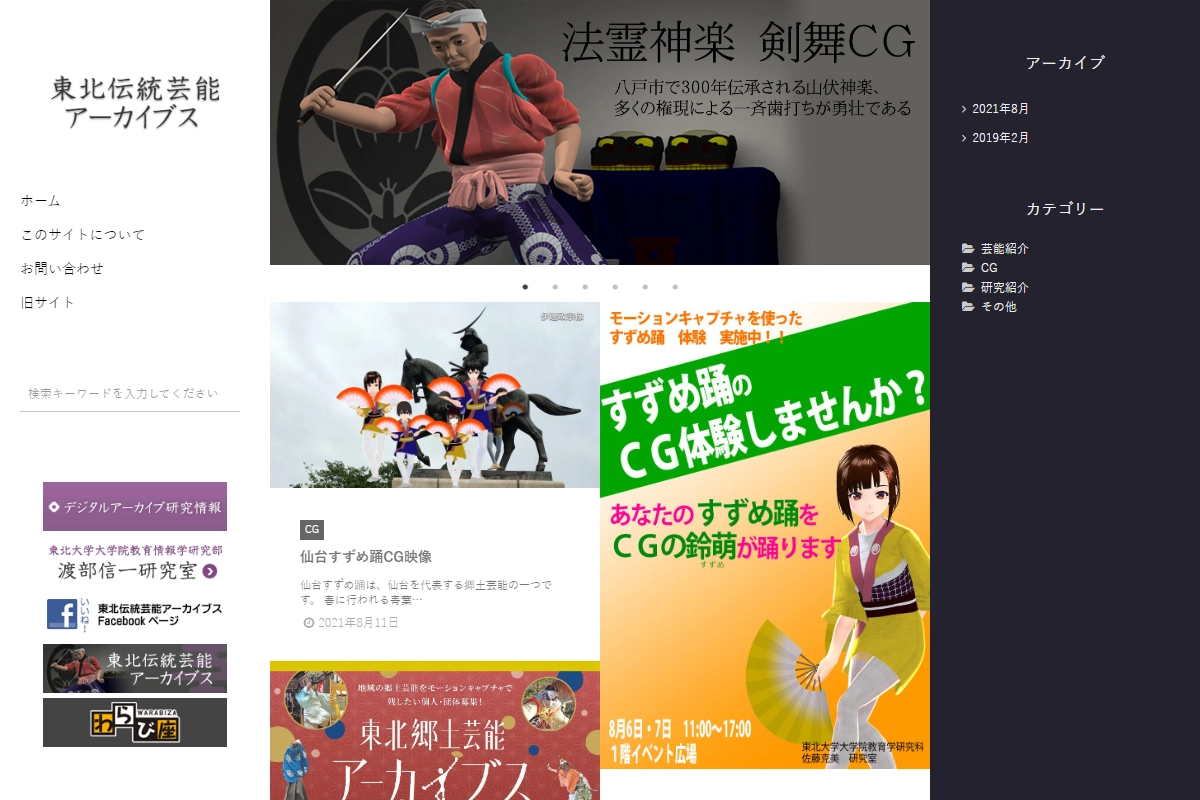1200x800 pixels.
Task: Click the CG tag on the post
Action: point(312,530)
